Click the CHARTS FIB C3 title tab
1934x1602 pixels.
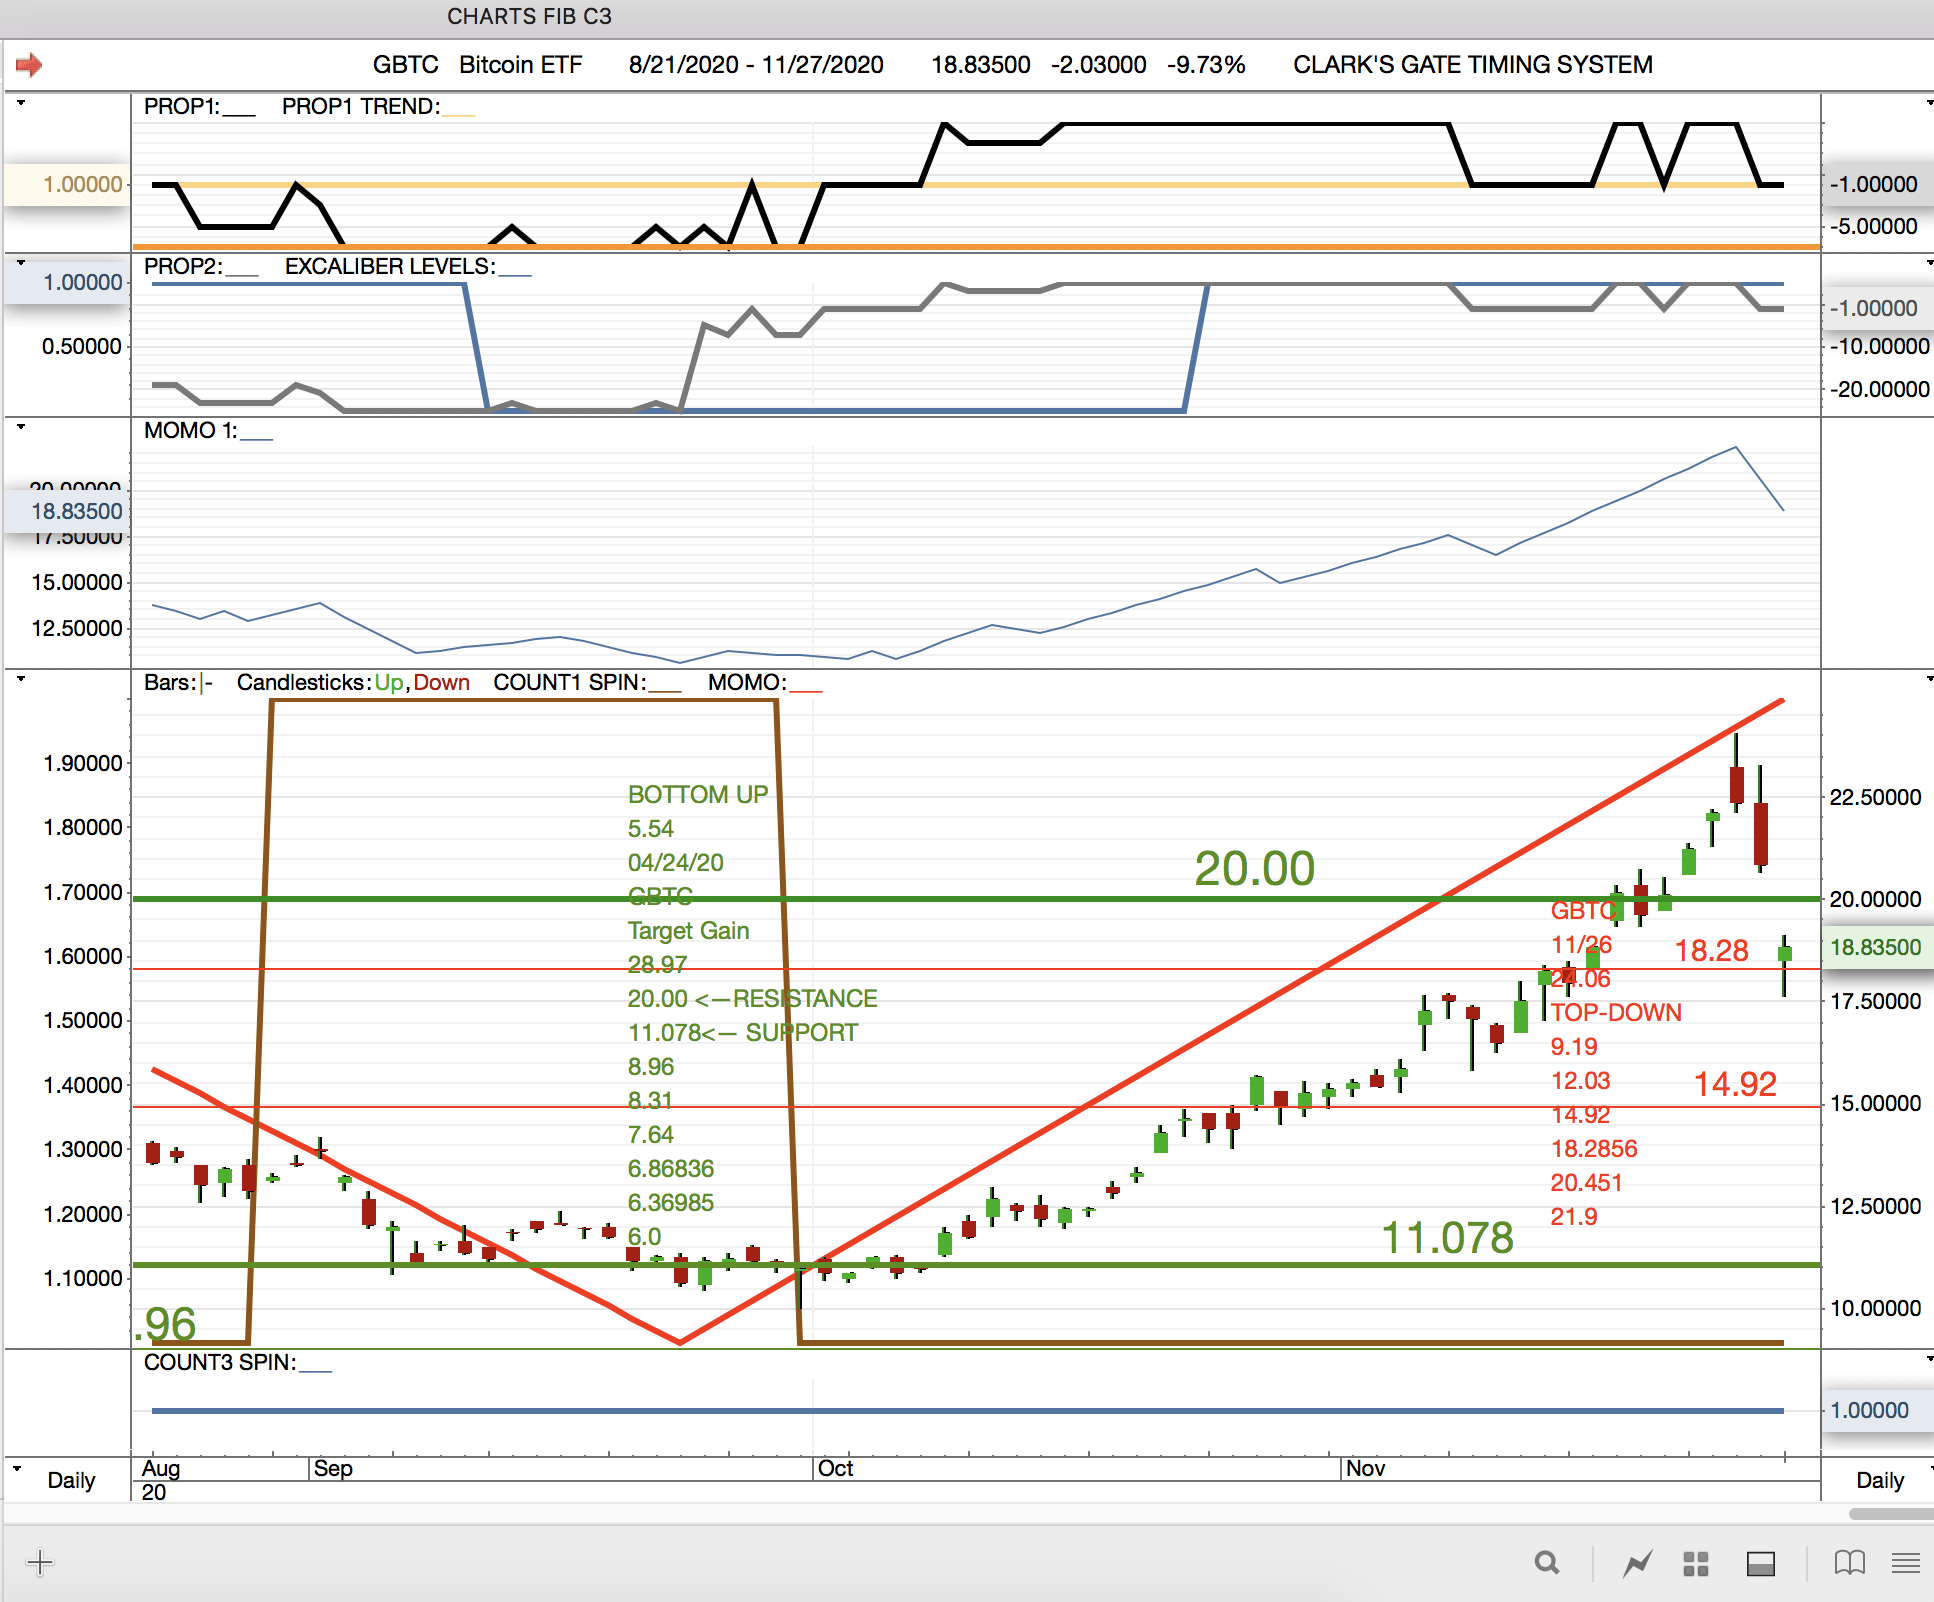point(529,16)
